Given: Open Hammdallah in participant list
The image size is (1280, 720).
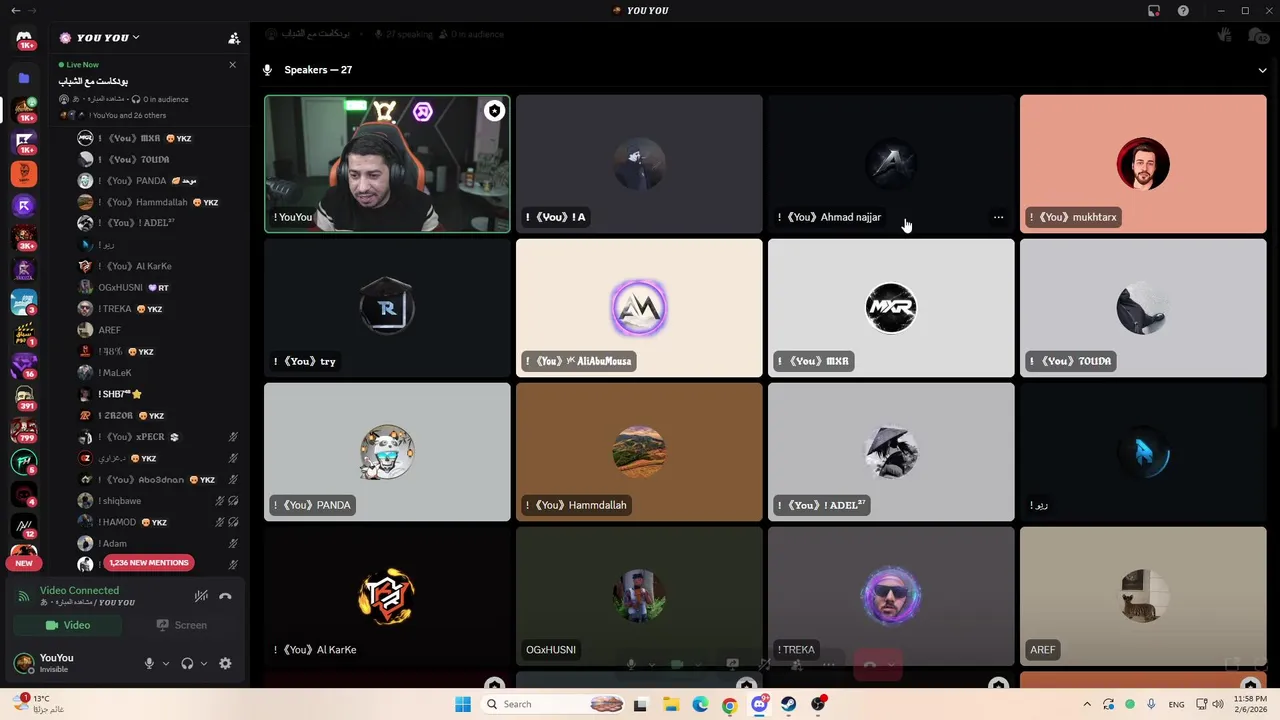Looking at the screenshot, I should click(x=159, y=202).
